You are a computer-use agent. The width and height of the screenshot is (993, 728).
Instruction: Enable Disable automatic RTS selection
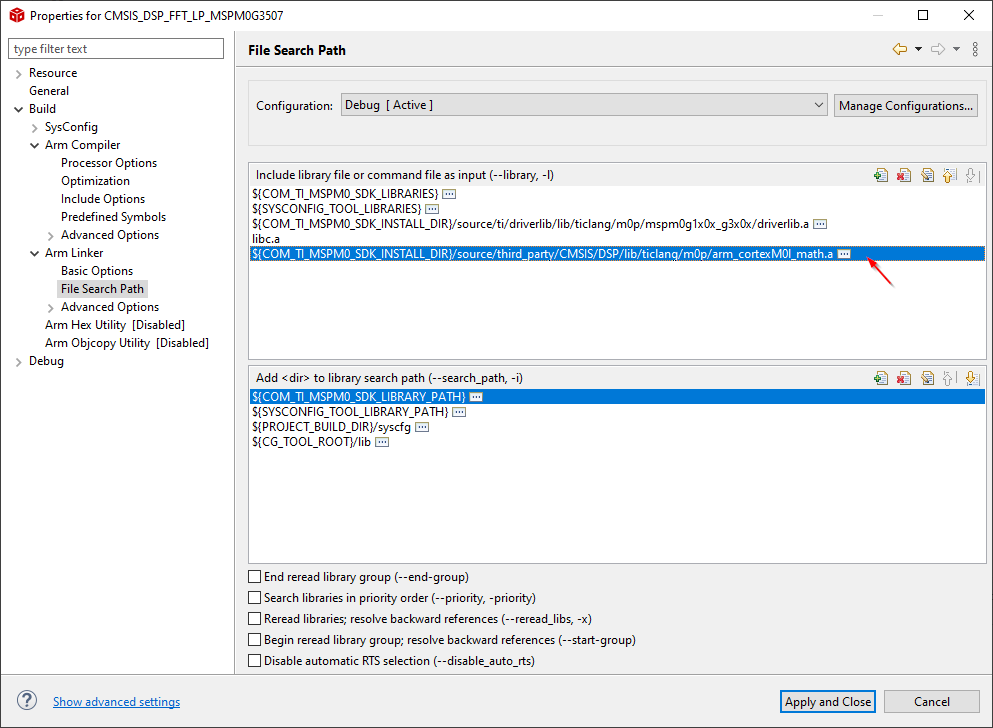(x=255, y=660)
